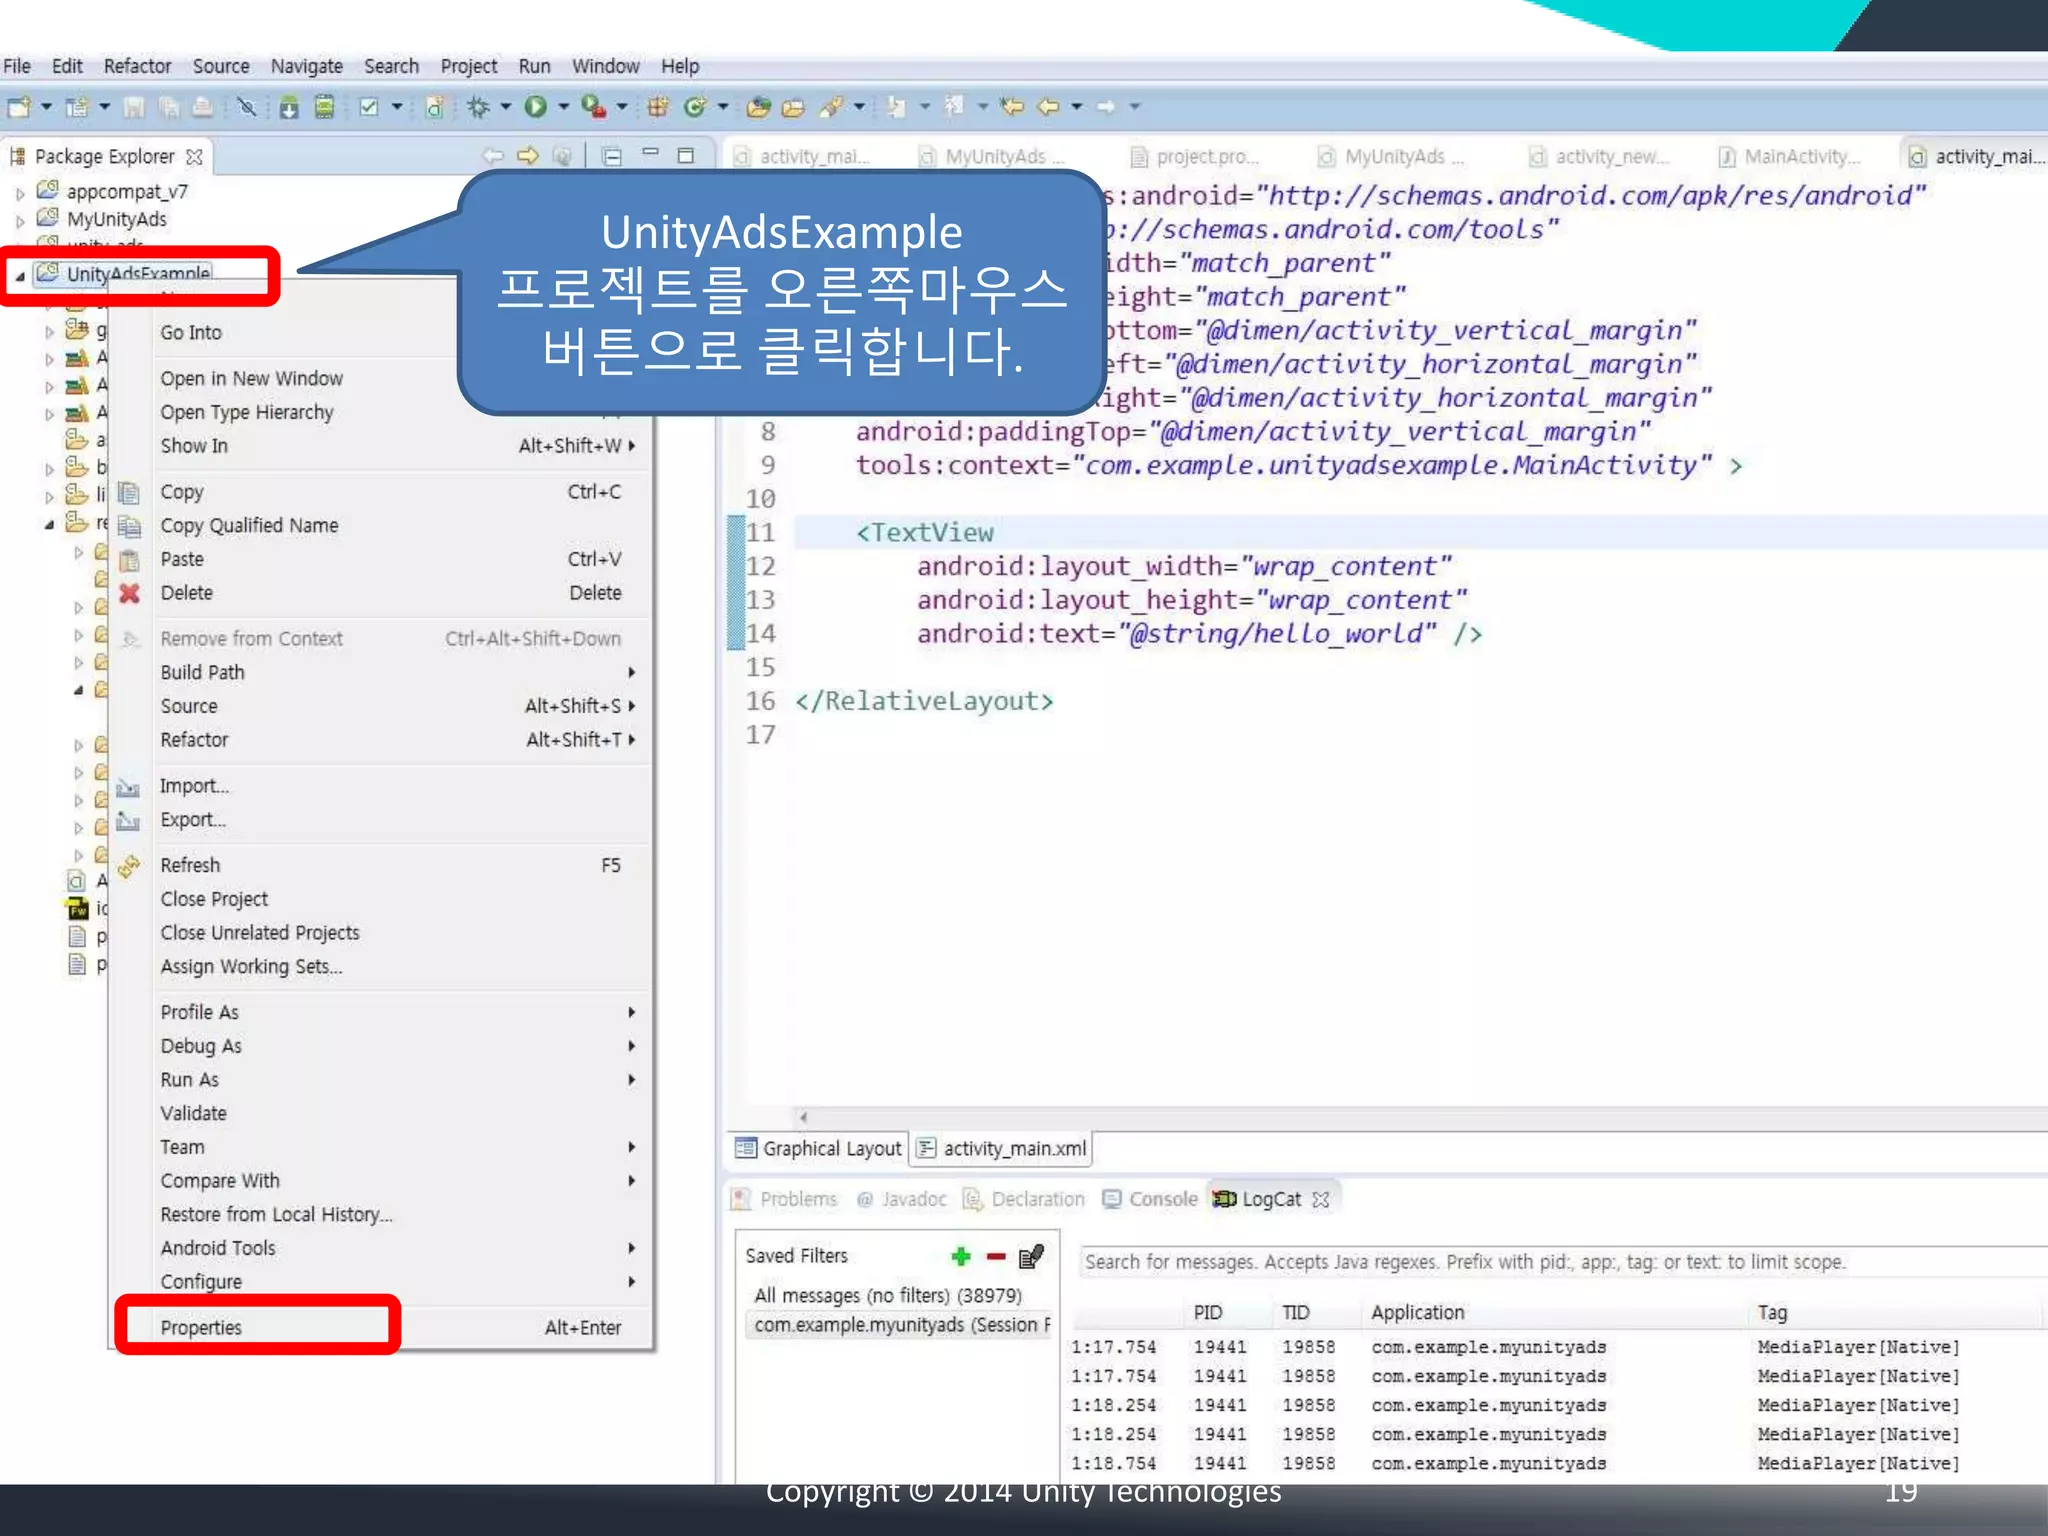Image resolution: width=2048 pixels, height=1536 pixels.
Task: Click the New Android XML file icon
Action: [x=434, y=106]
